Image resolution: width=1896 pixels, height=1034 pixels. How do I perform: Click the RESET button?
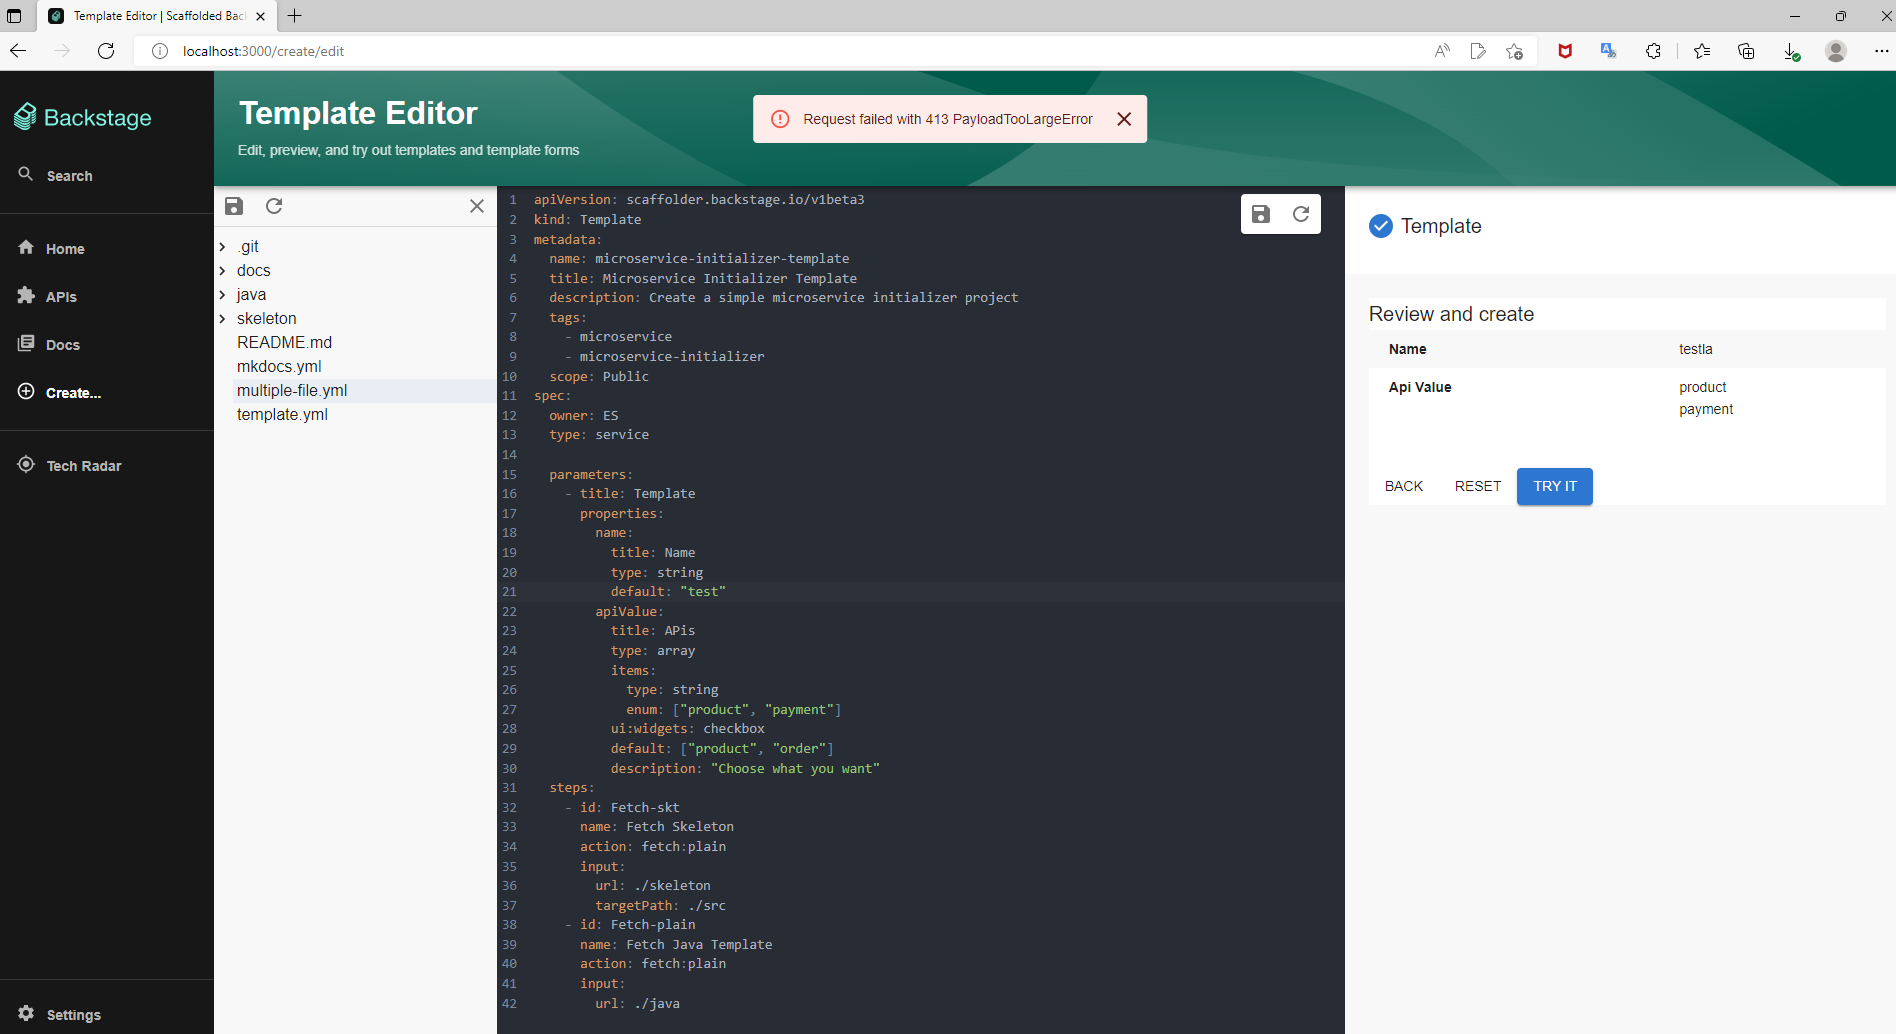(1477, 486)
